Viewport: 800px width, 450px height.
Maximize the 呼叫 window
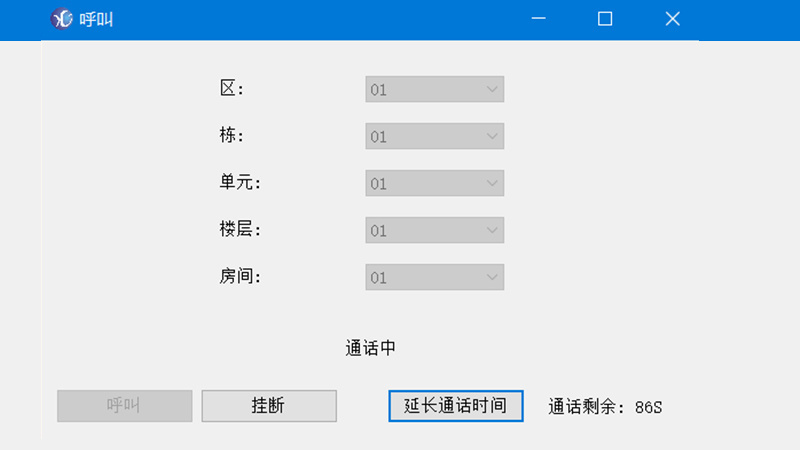[605, 19]
